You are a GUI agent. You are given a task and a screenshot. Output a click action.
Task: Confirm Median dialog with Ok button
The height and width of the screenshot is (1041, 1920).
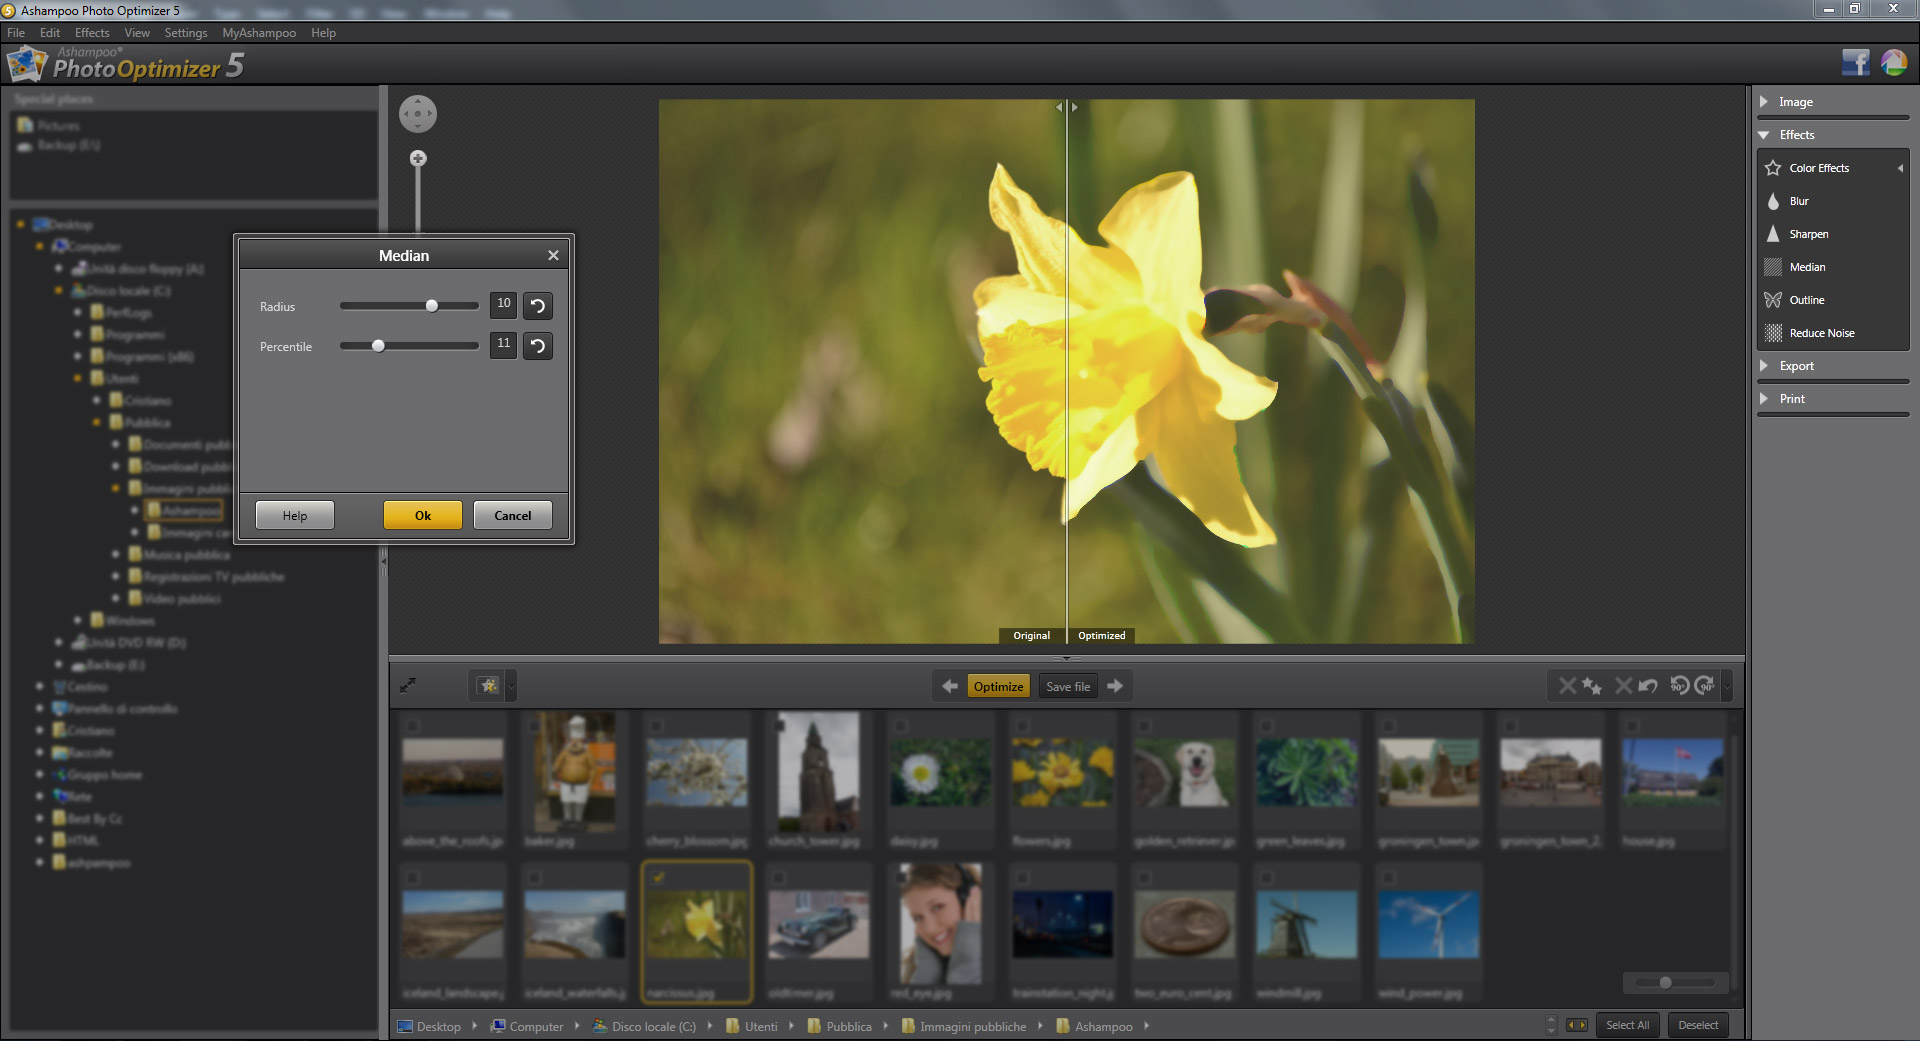[422, 515]
